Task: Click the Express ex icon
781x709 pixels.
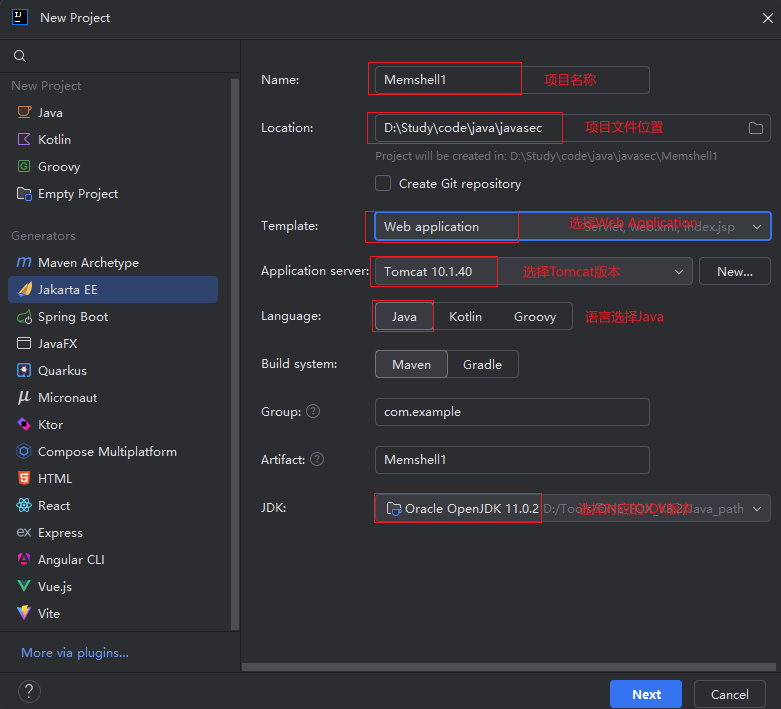Action: [24, 532]
